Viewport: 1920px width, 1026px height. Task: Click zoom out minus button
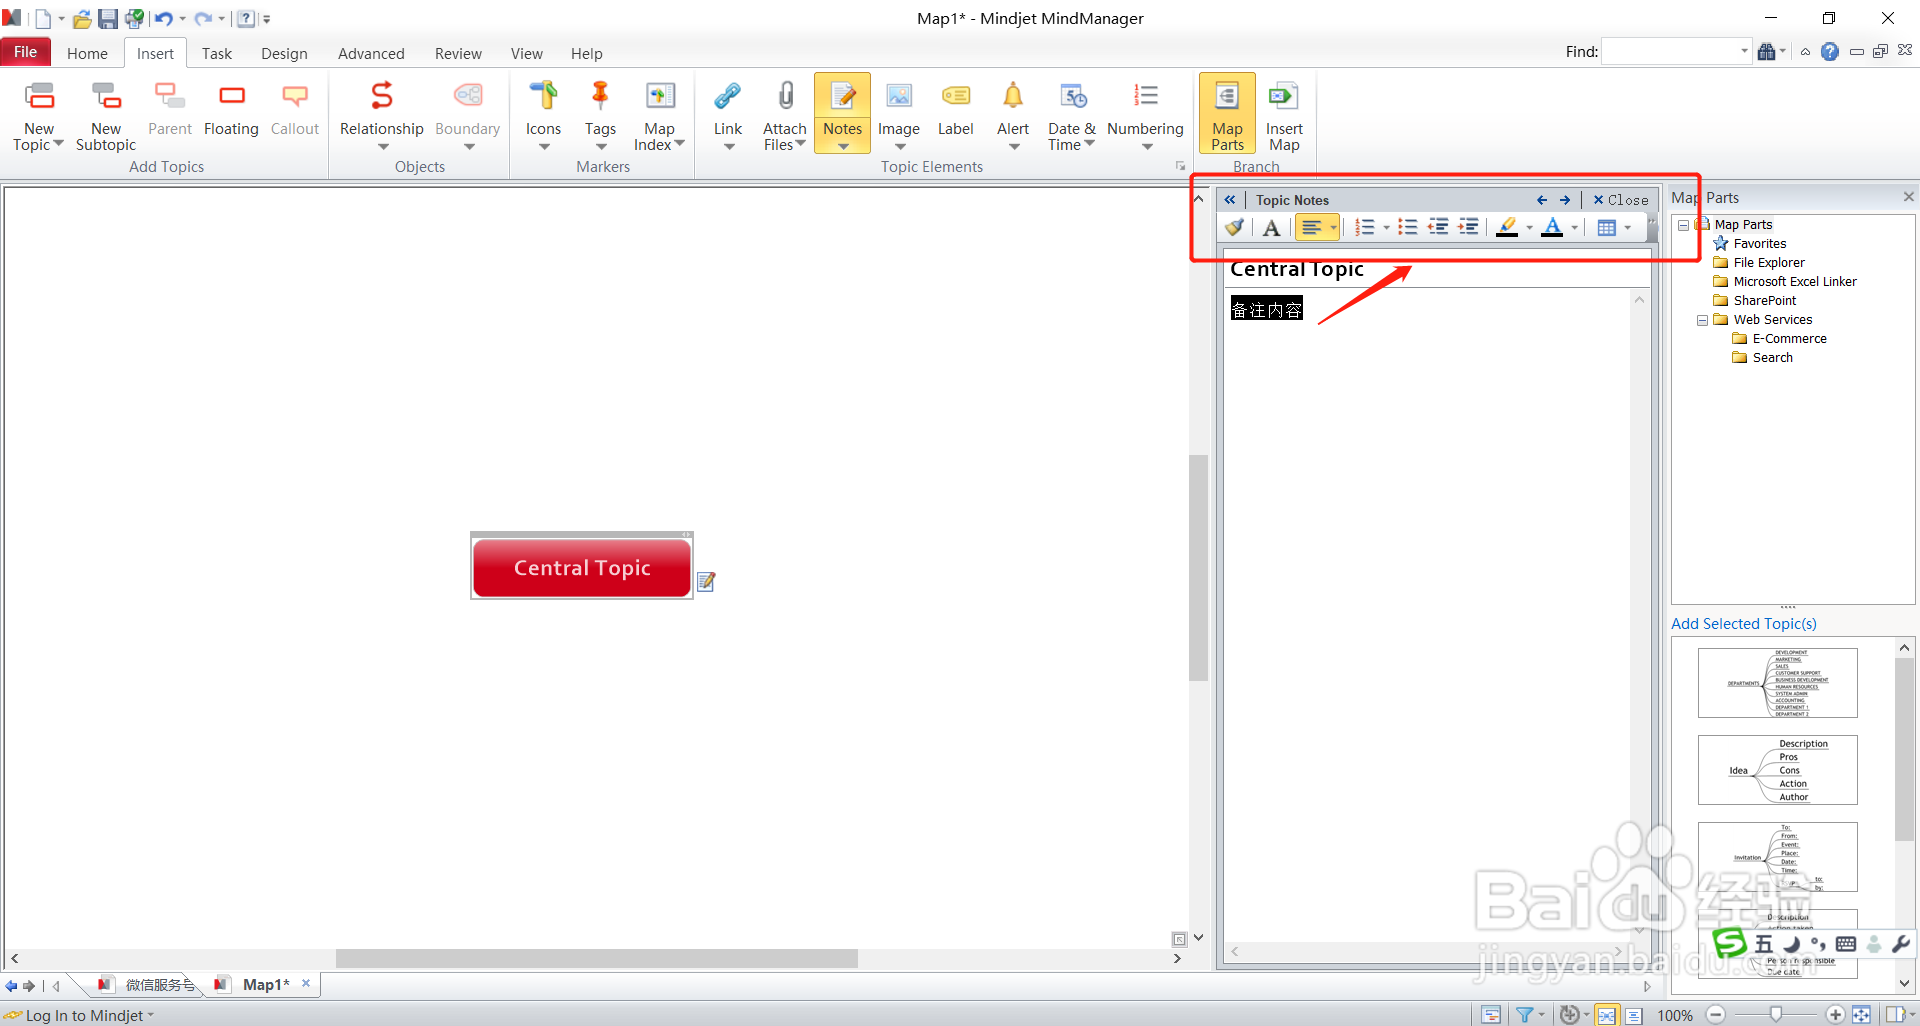[1716, 1015]
